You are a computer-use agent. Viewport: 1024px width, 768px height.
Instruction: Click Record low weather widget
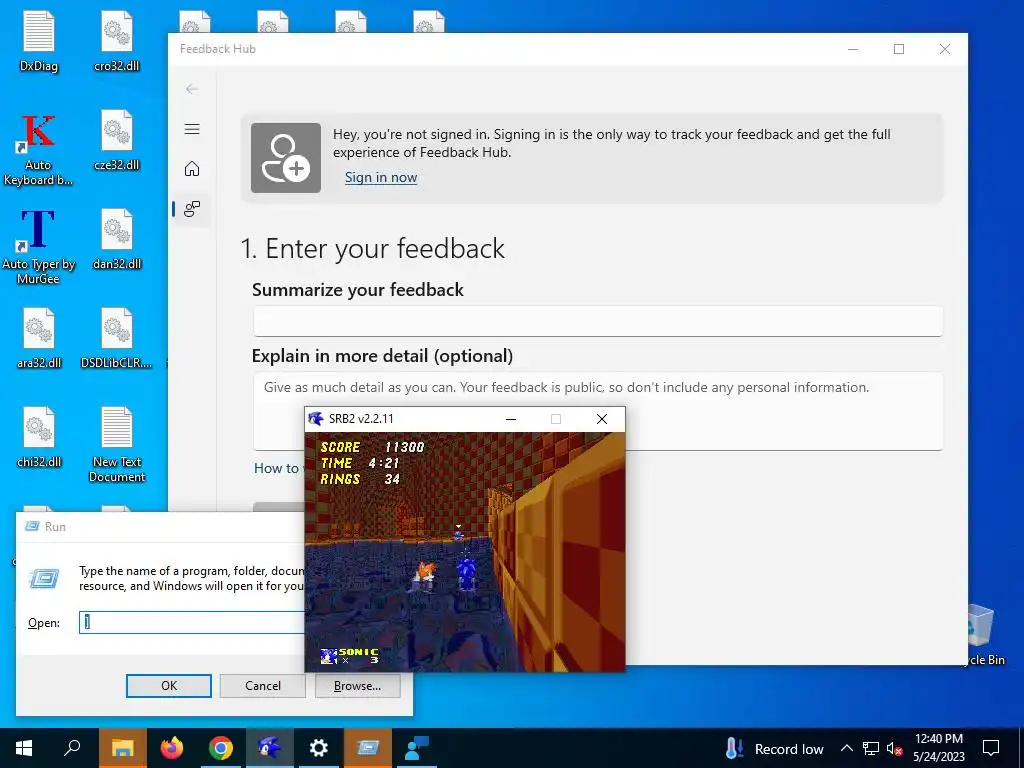(x=775, y=749)
